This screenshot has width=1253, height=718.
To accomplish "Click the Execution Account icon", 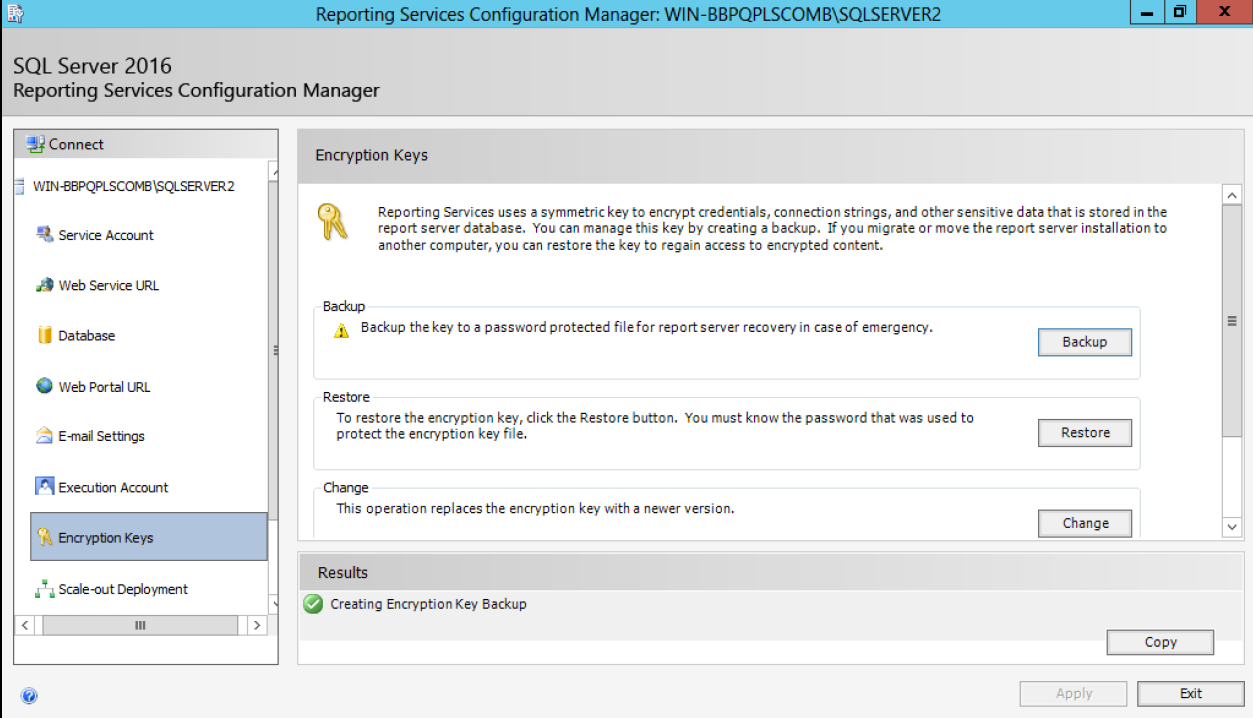I will coord(44,487).
